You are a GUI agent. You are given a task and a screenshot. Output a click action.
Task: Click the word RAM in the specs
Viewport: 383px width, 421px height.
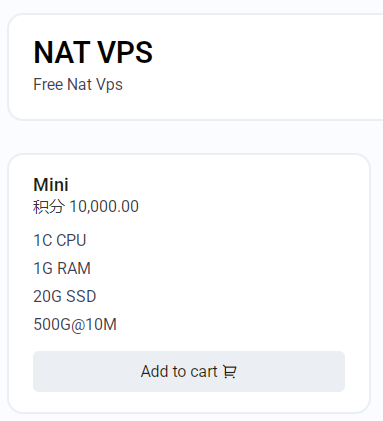[x=74, y=268]
